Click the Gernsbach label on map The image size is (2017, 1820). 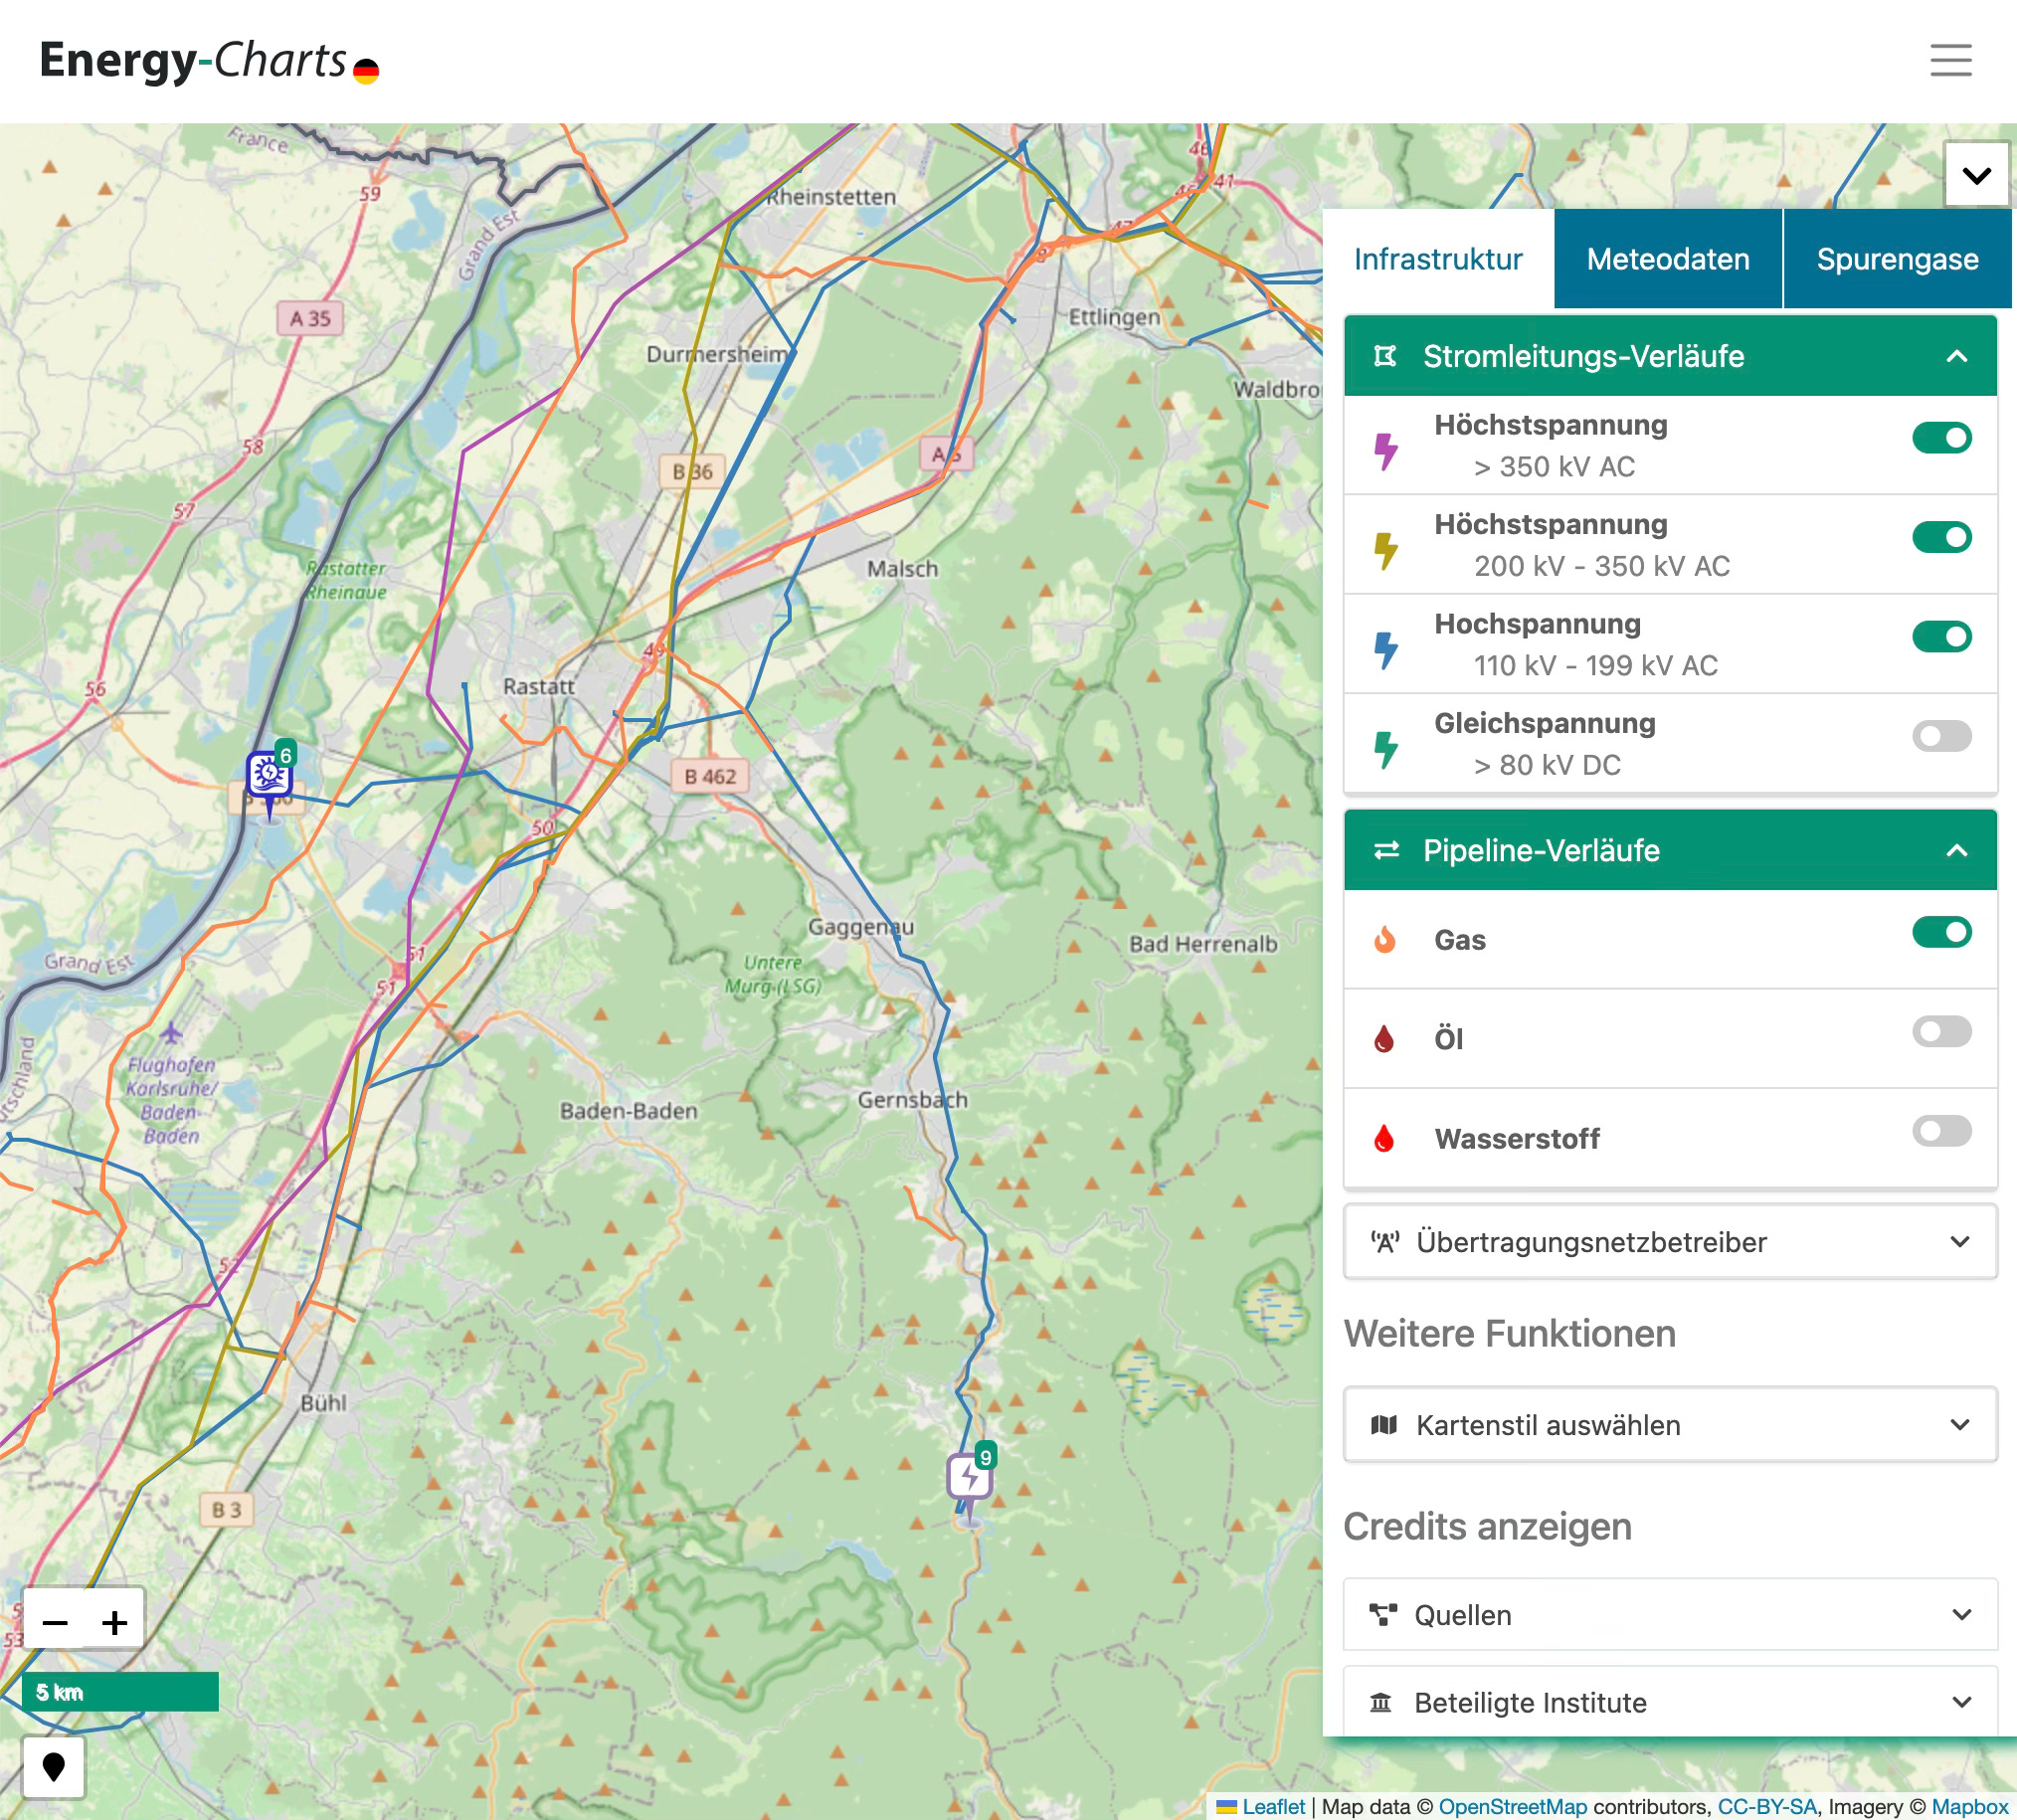912,1100
